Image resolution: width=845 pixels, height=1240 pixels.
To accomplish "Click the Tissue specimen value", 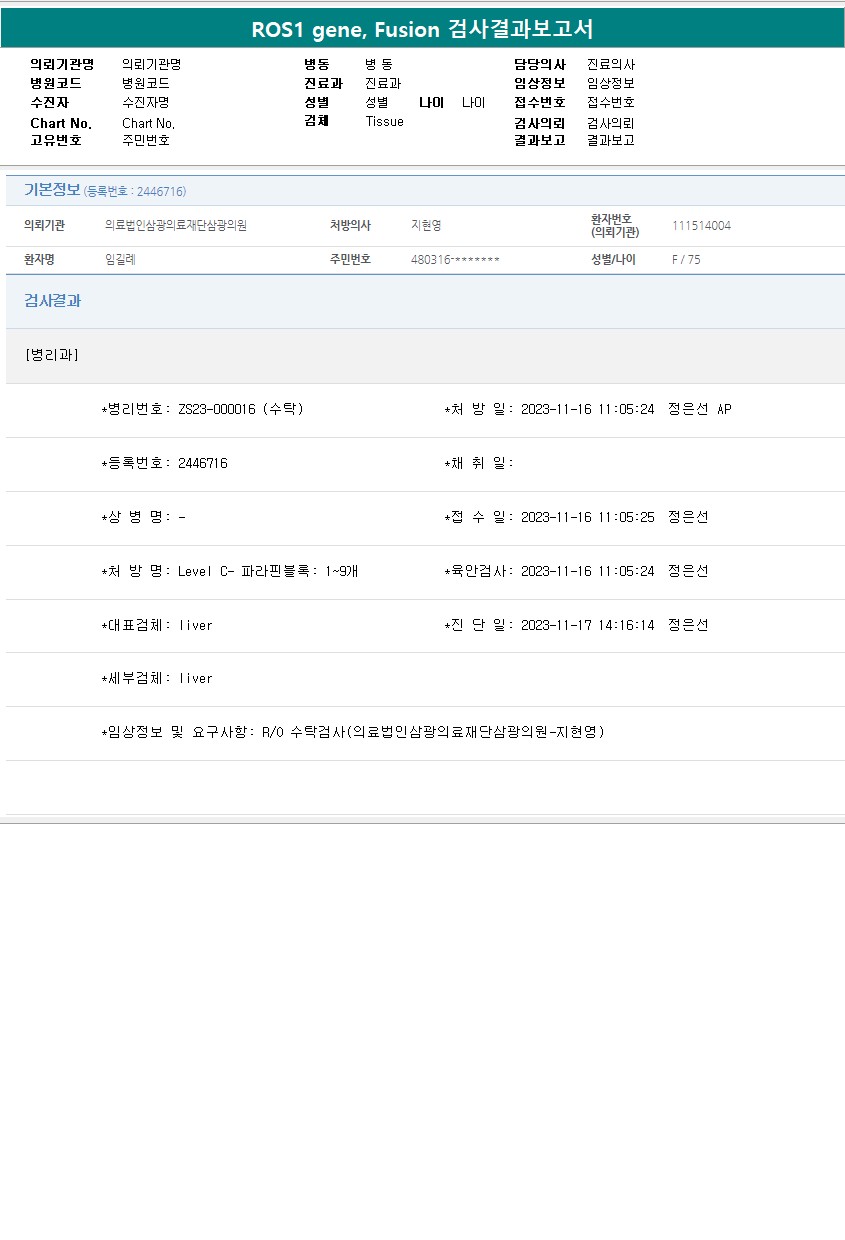I will tap(384, 121).
